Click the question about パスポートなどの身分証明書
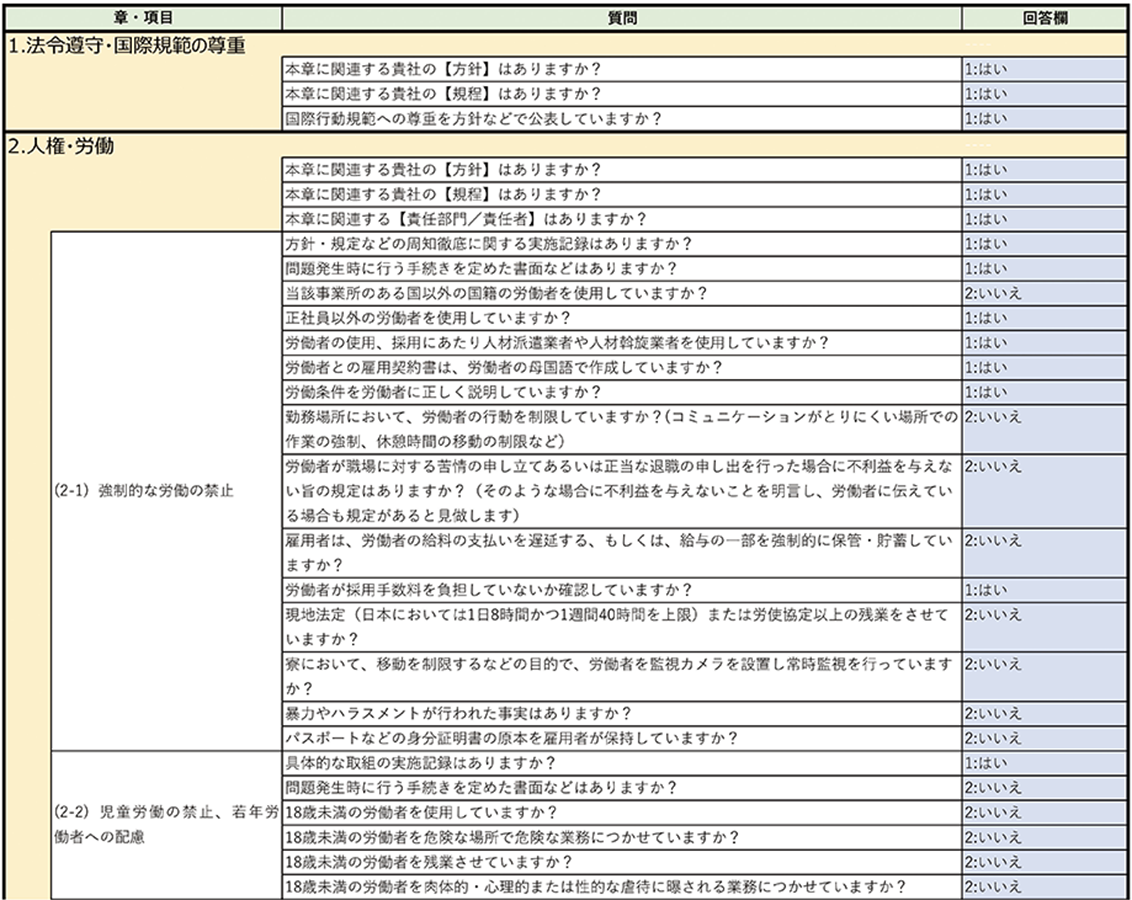The image size is (1132, 900). (x=622, y=738)
